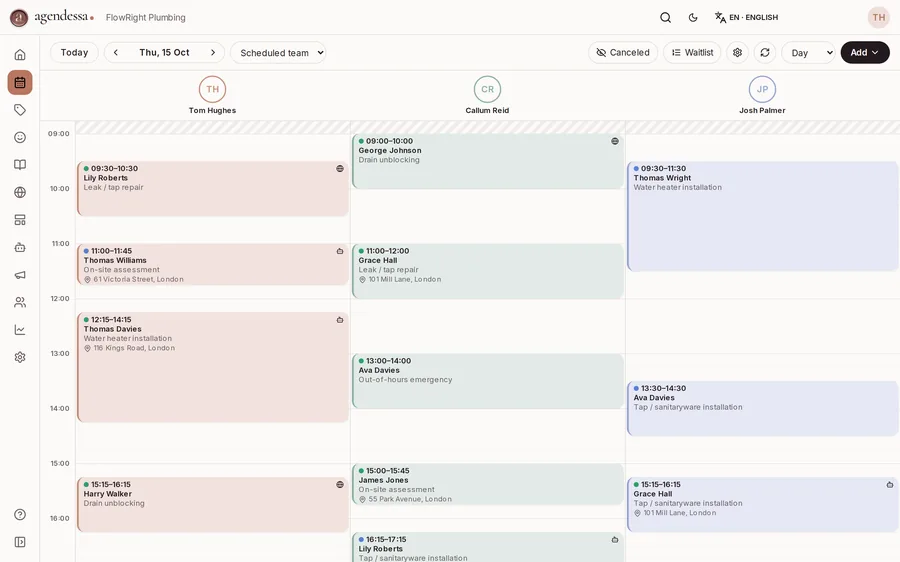Image resolution: width=900 pixels, height=562 pixels.
Task: Expand the sidebar using panel toggle icon
Action: click(x=20, y=542)
